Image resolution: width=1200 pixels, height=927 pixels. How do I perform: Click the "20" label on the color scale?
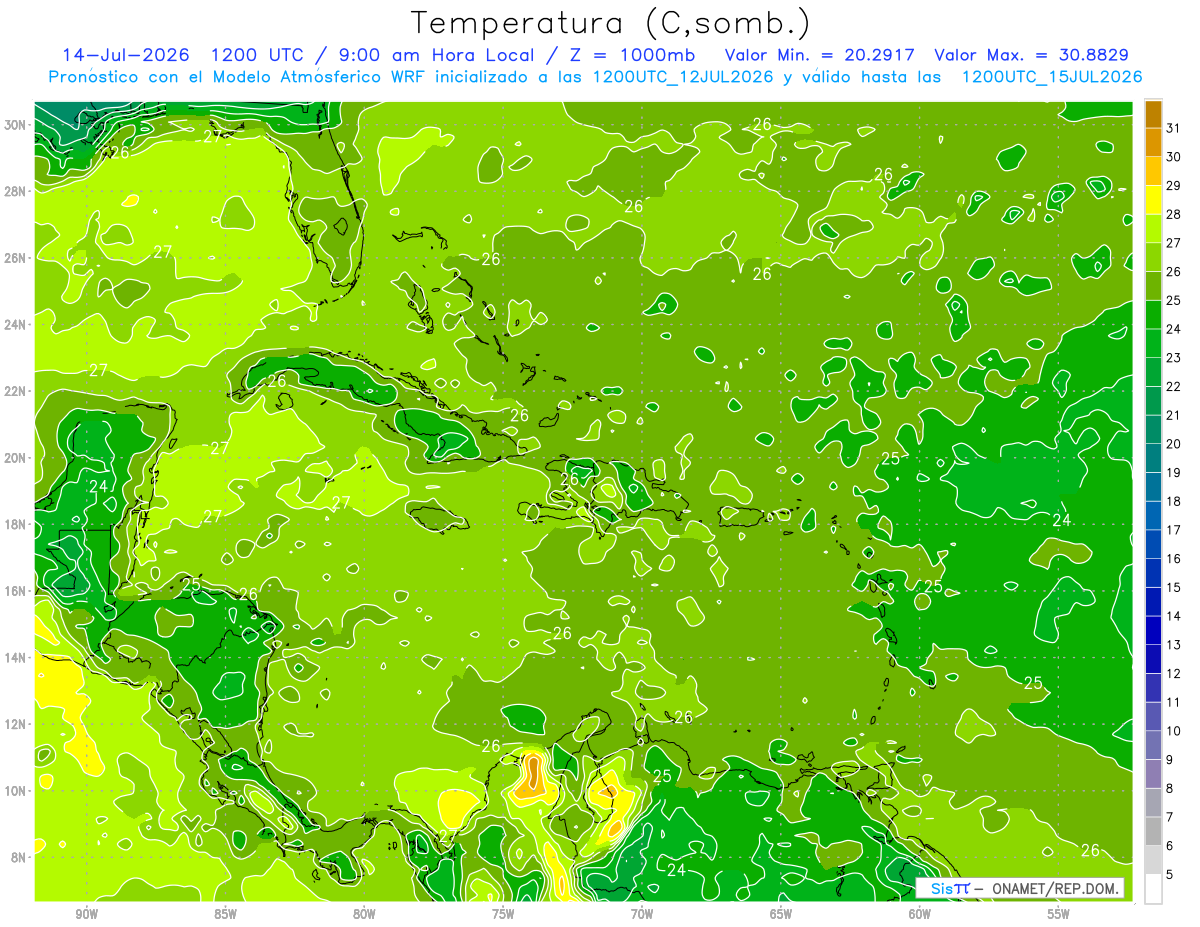point(1174,444)
